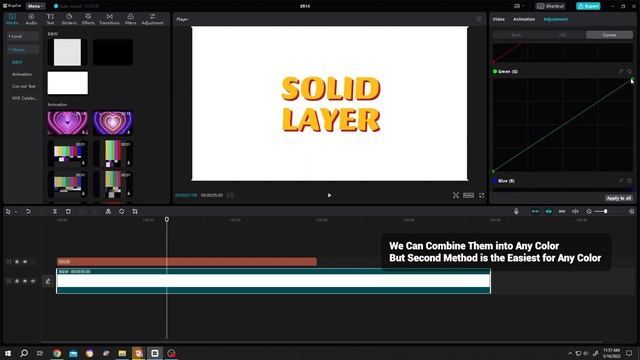Viewport: 640px width, 360px height.
Task: Click the scopes/focus icon below the player
Action: (456, 196)
